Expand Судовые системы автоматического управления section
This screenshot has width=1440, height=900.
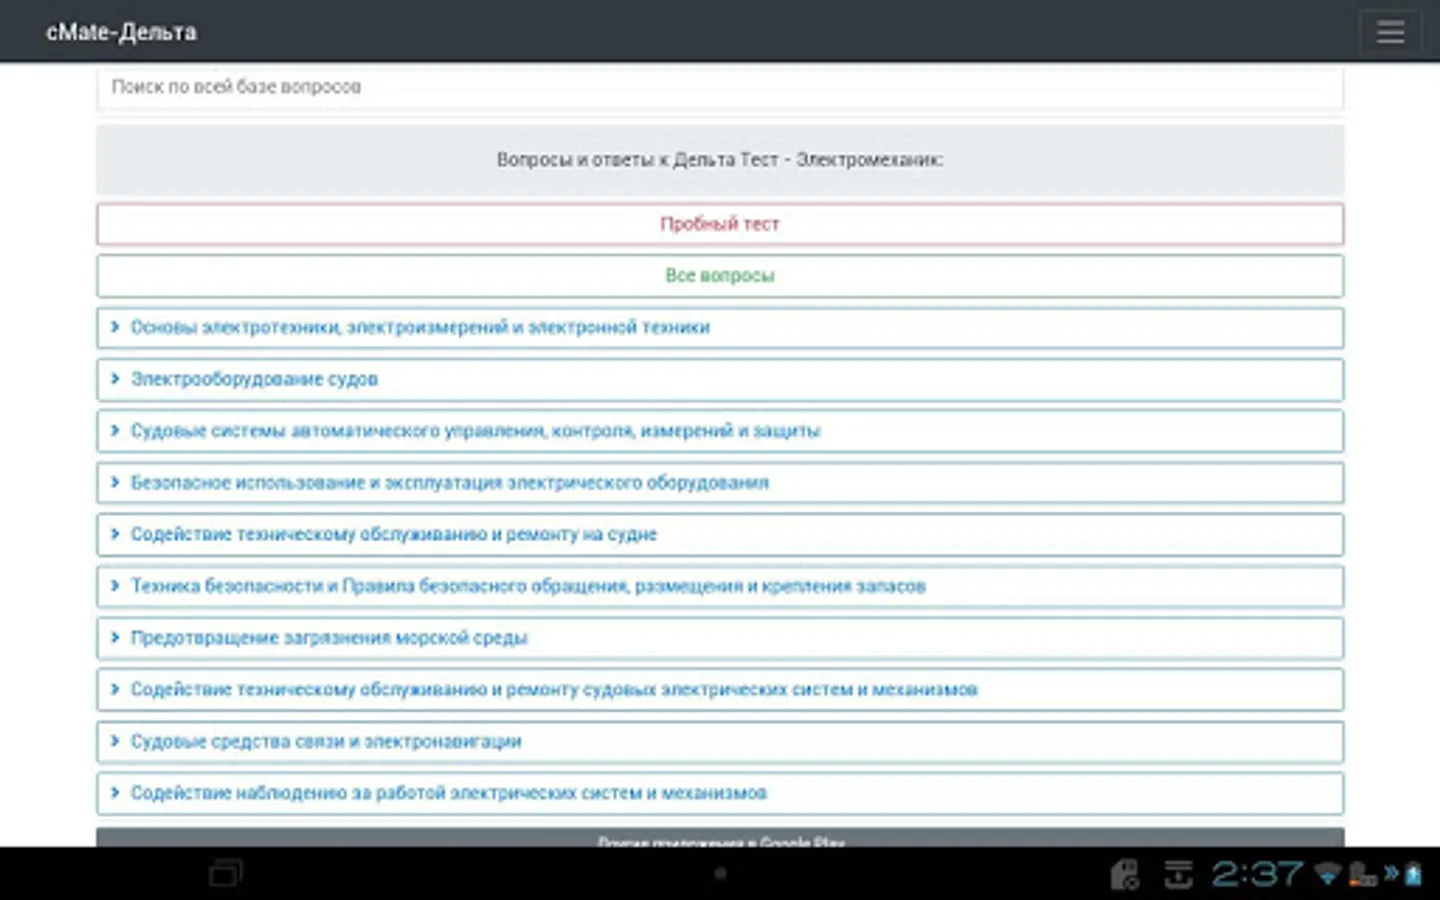tap(720, 431)
